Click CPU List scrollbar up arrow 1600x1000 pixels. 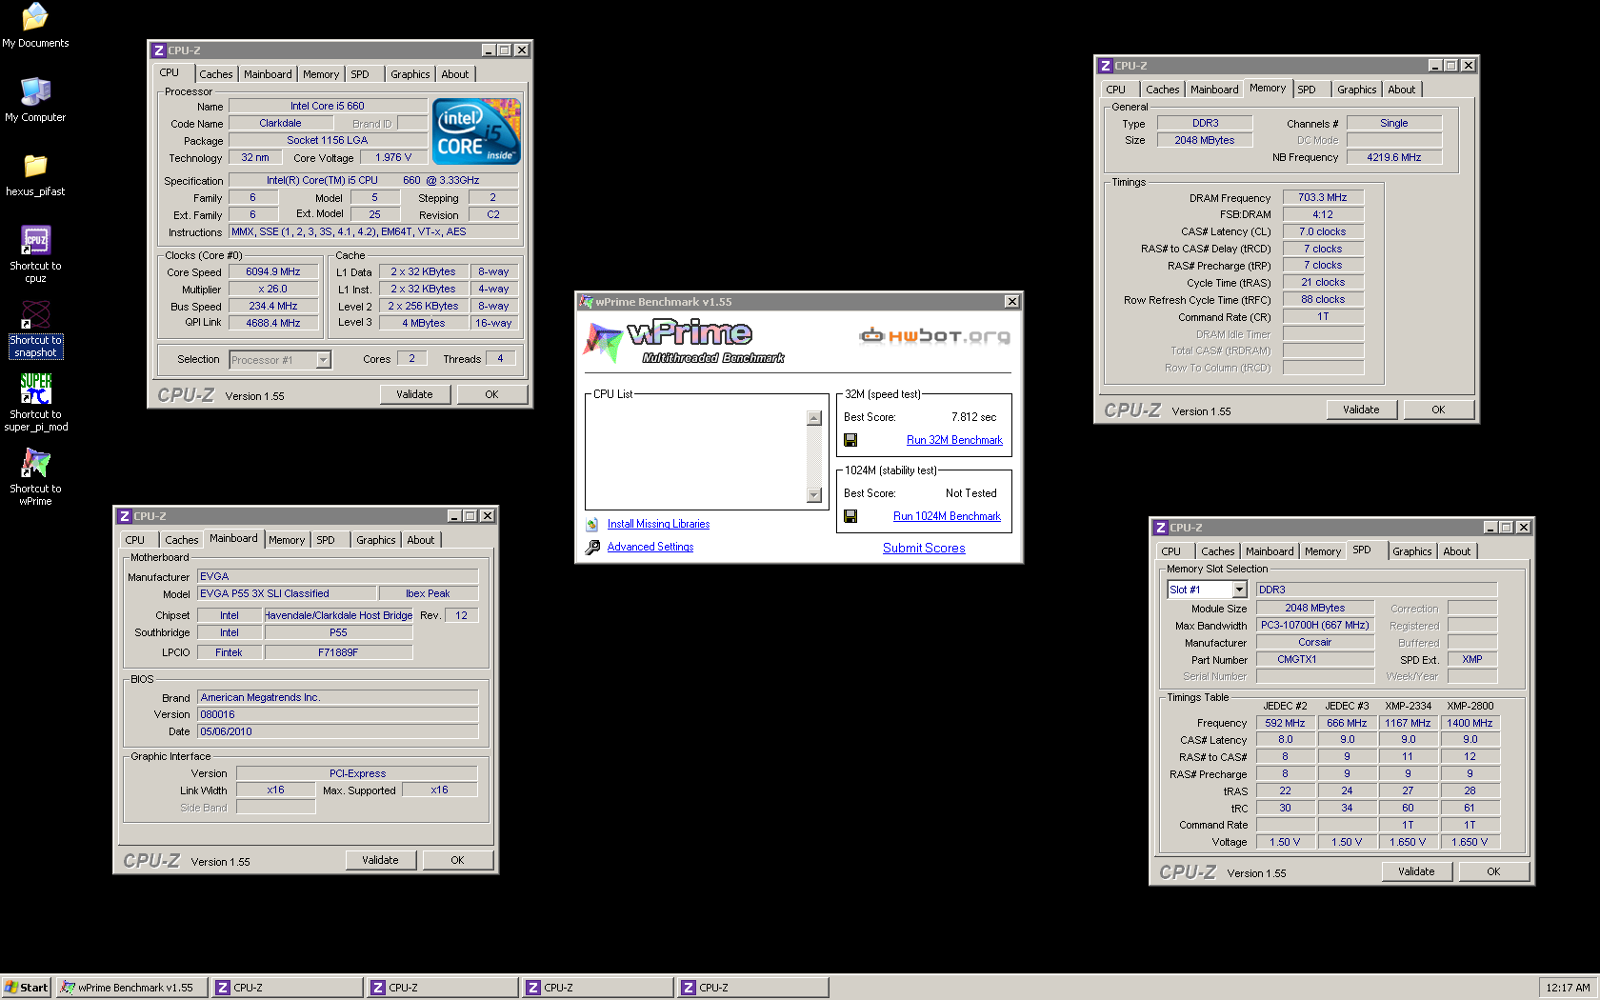point(814,418)
